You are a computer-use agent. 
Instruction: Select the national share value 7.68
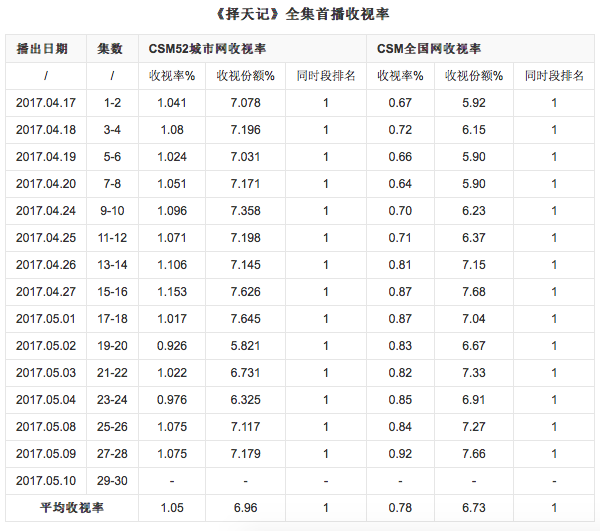click(x=473, y=292)
